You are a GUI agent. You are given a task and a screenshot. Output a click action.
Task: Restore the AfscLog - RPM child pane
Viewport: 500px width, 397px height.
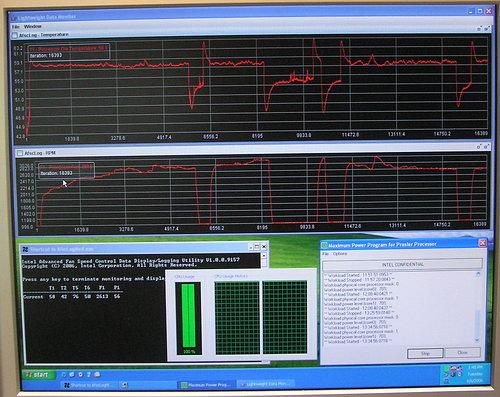click(479, 147)
